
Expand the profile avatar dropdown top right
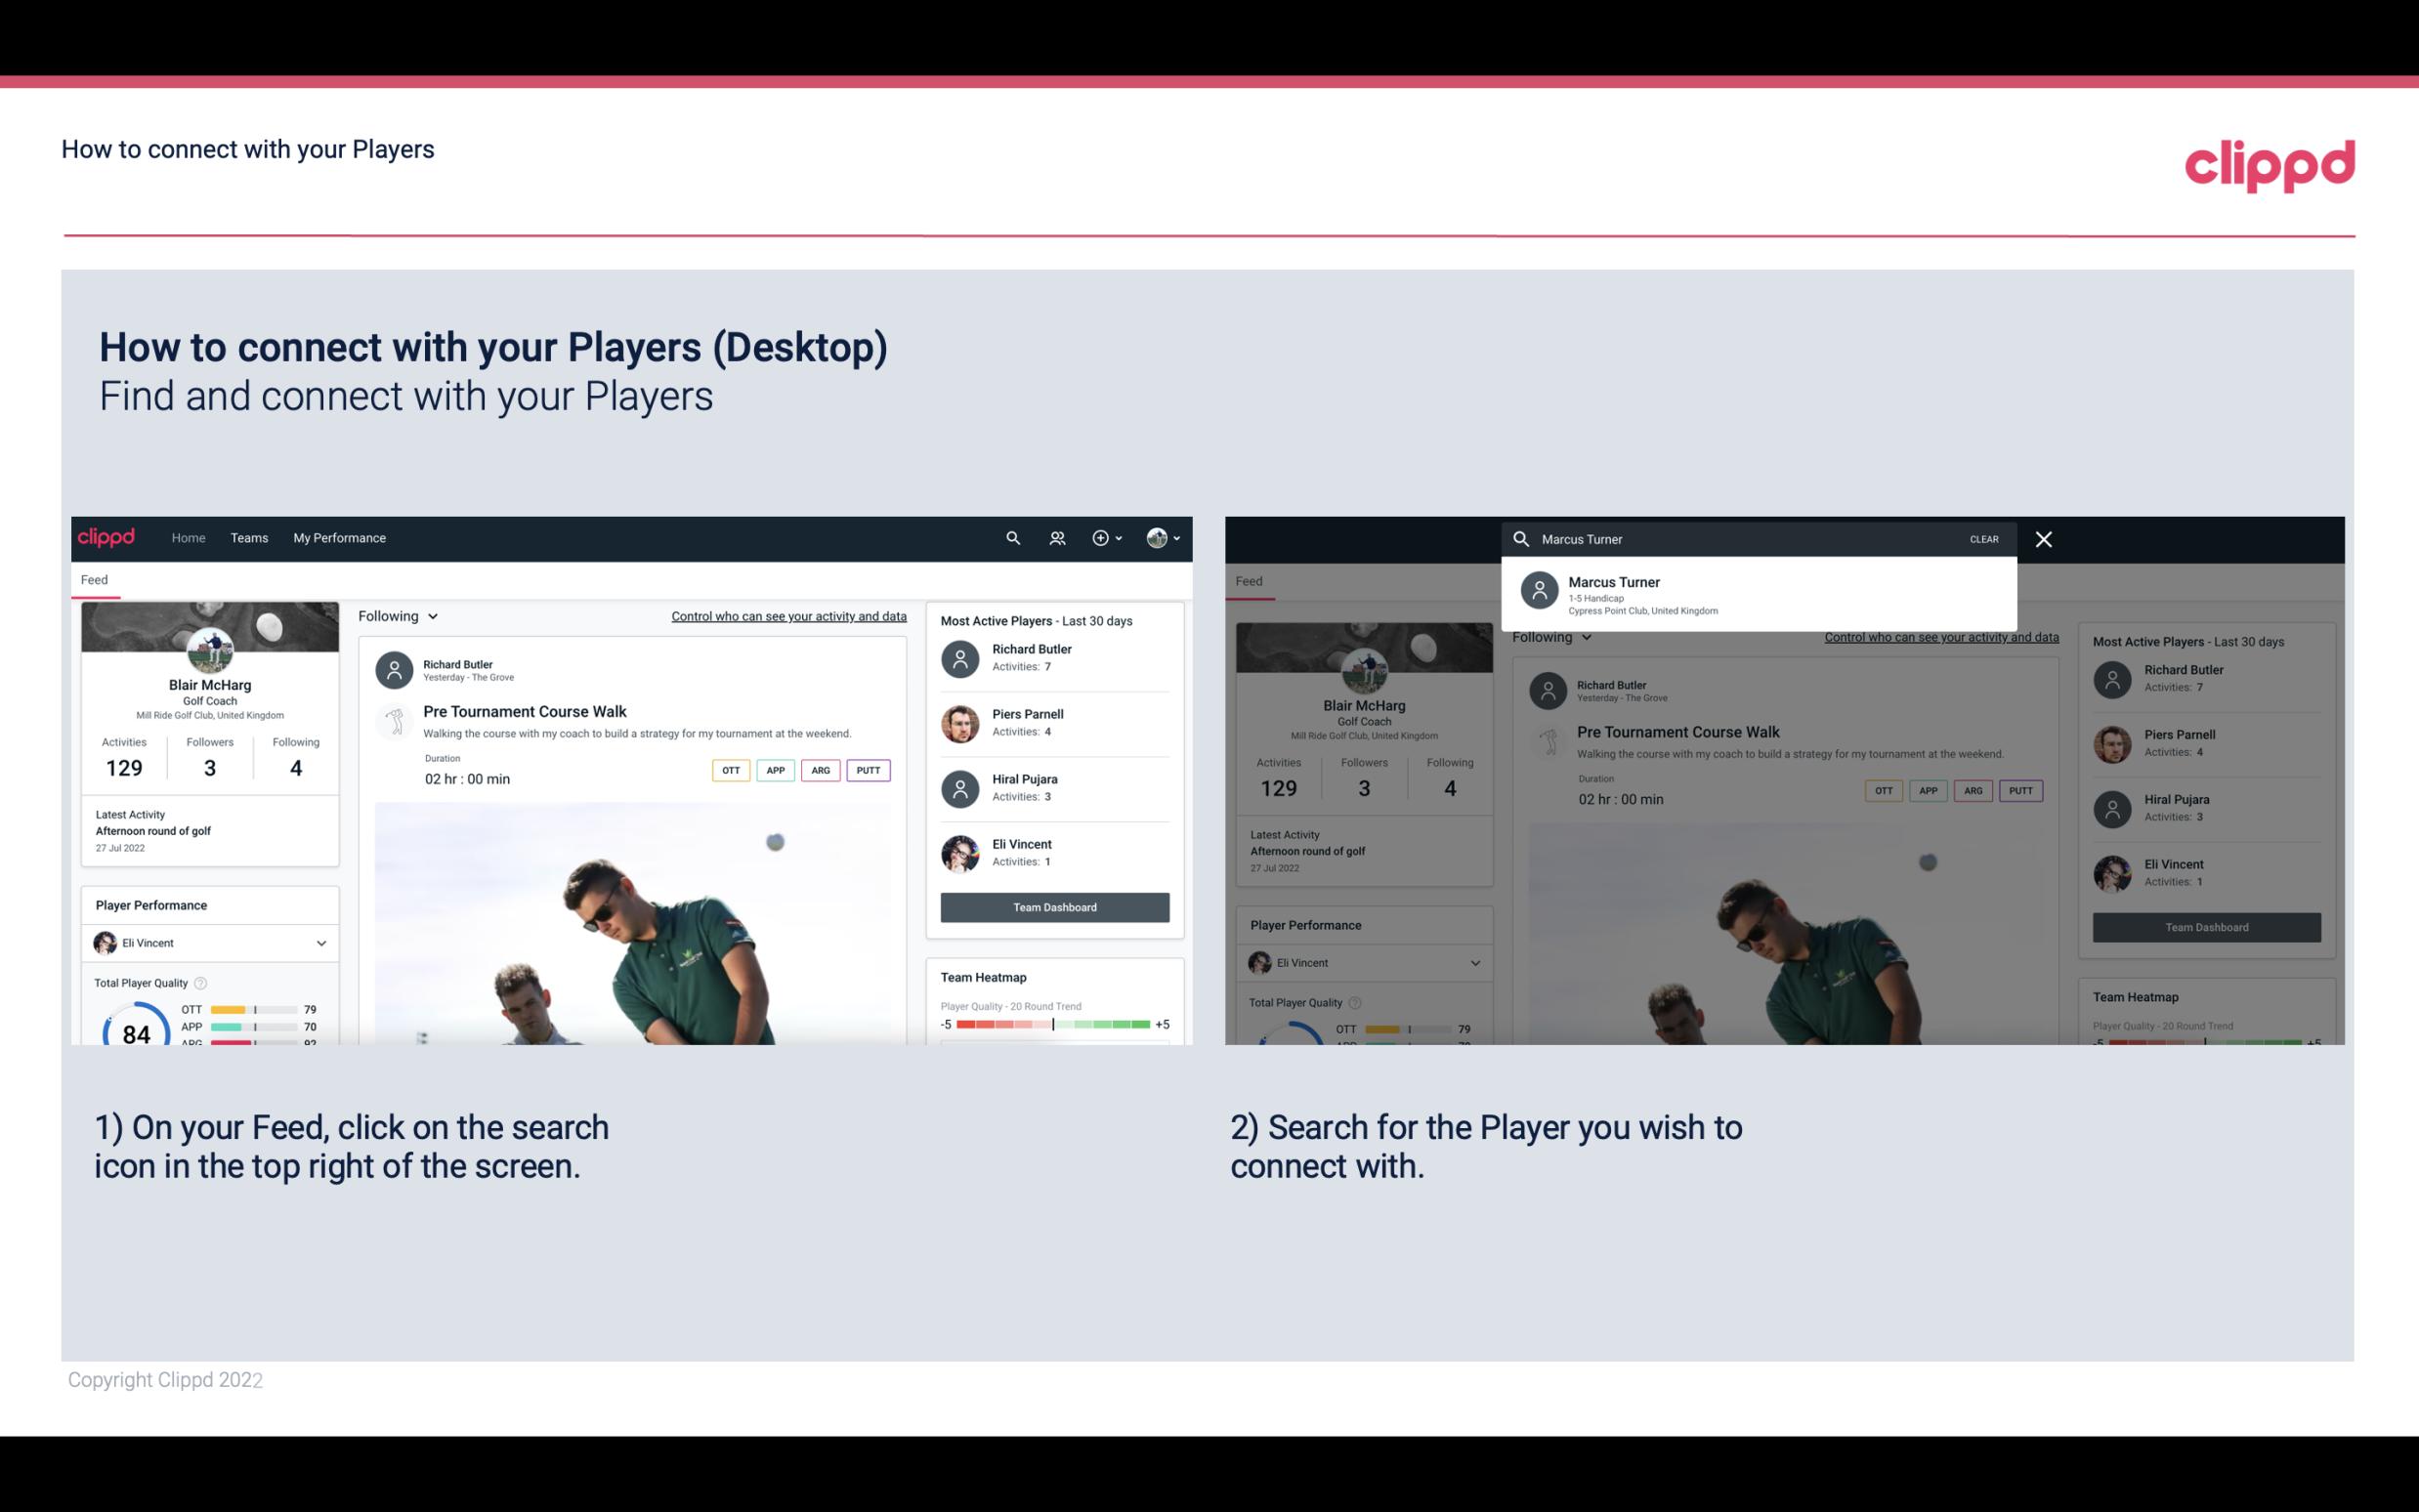point(1162,538)
